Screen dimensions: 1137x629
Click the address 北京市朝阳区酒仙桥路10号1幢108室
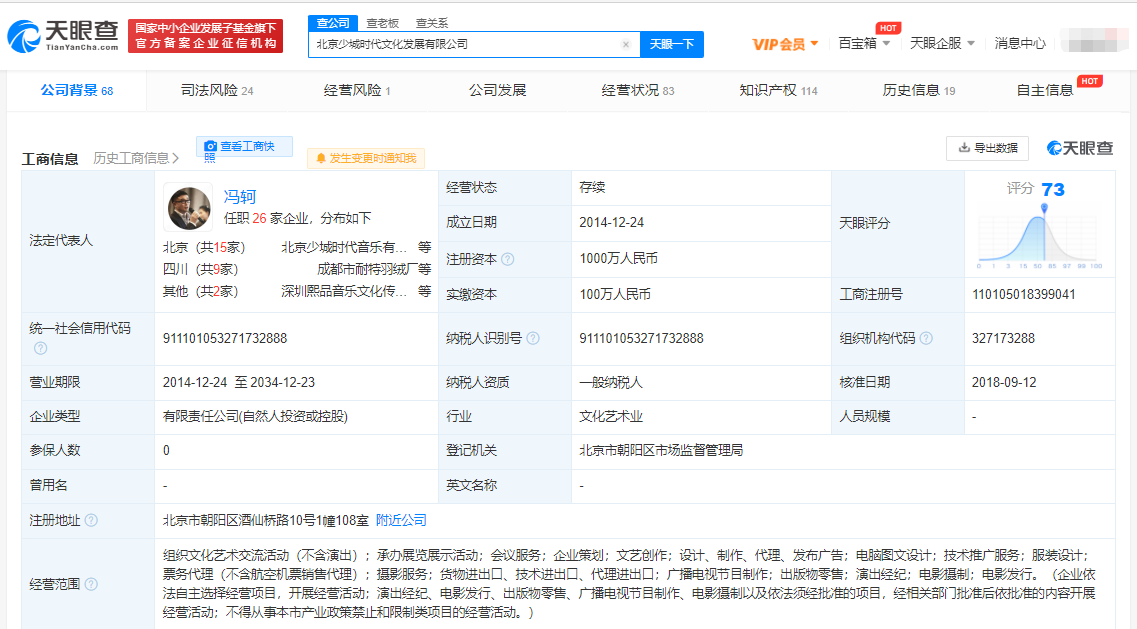pos(265,520)
